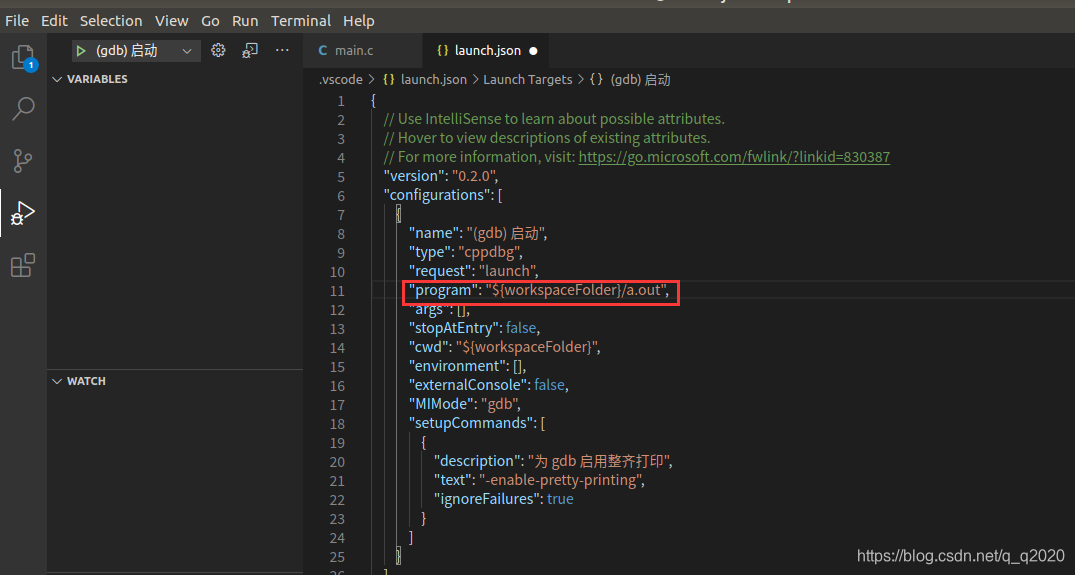Click the 'Use IntelliSense' comment on line 2
This screenshot has height=575, width=1075.
[x=554, y=119]
